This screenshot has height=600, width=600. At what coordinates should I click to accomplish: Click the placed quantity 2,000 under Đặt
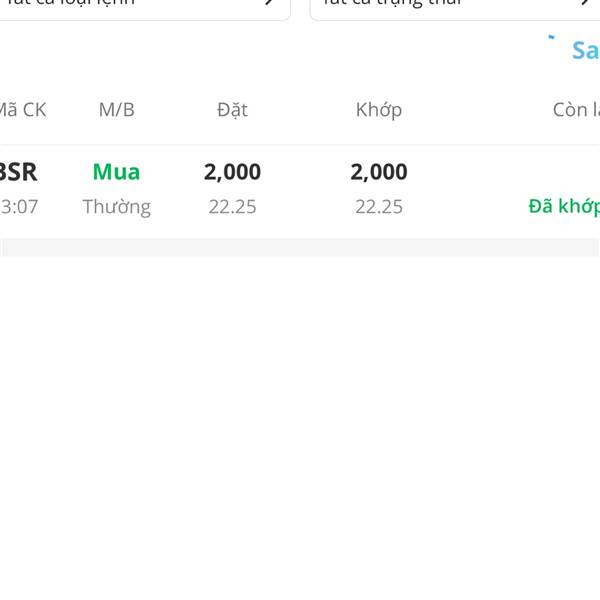coord(232,172)
